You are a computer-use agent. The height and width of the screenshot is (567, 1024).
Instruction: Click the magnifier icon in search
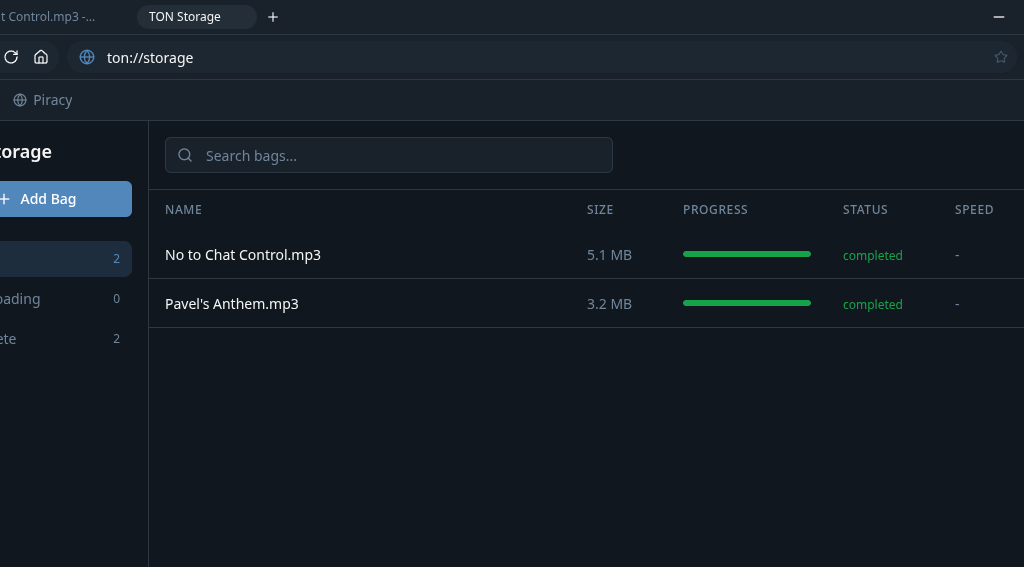point(185,156)
